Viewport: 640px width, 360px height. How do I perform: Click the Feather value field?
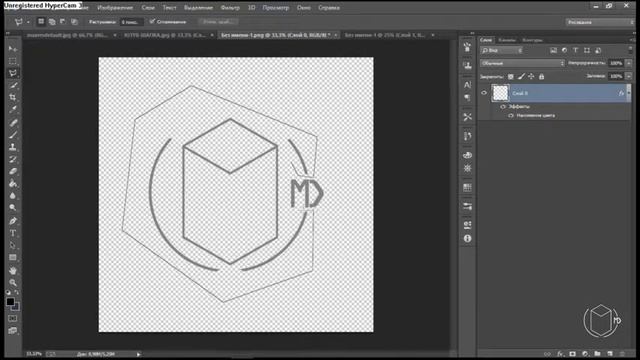(131, 22)
